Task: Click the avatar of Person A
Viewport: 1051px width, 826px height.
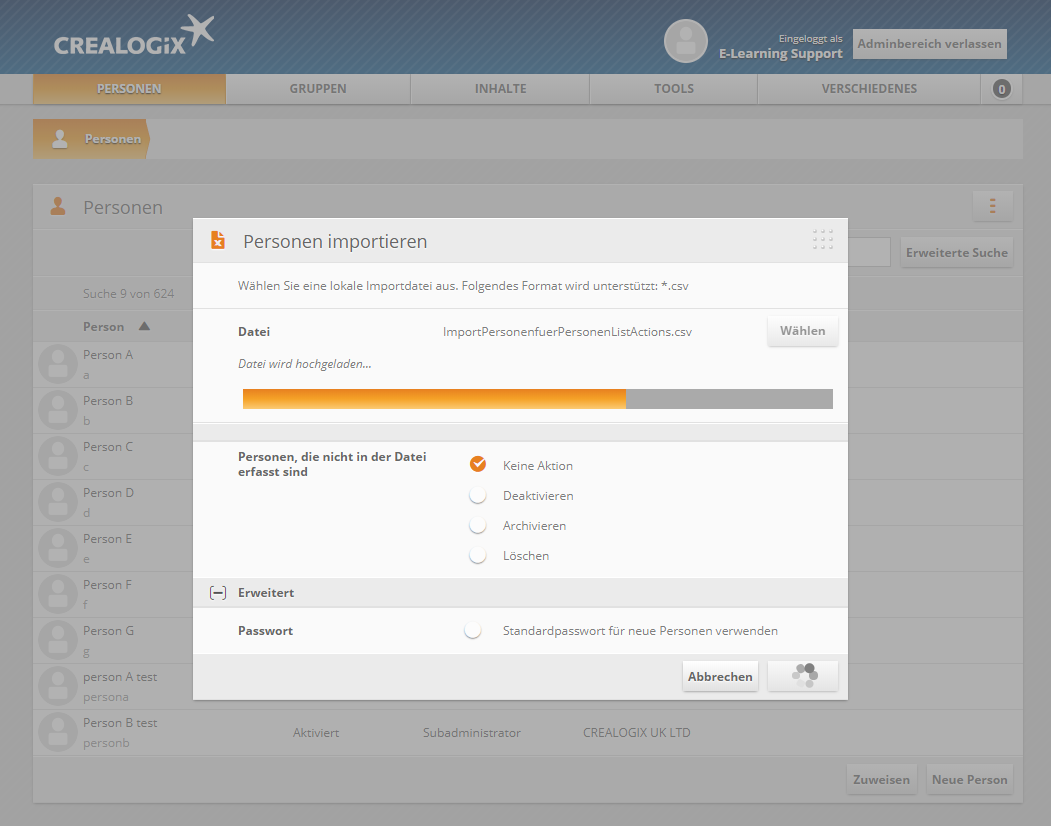Action: (x=57, y=364)
